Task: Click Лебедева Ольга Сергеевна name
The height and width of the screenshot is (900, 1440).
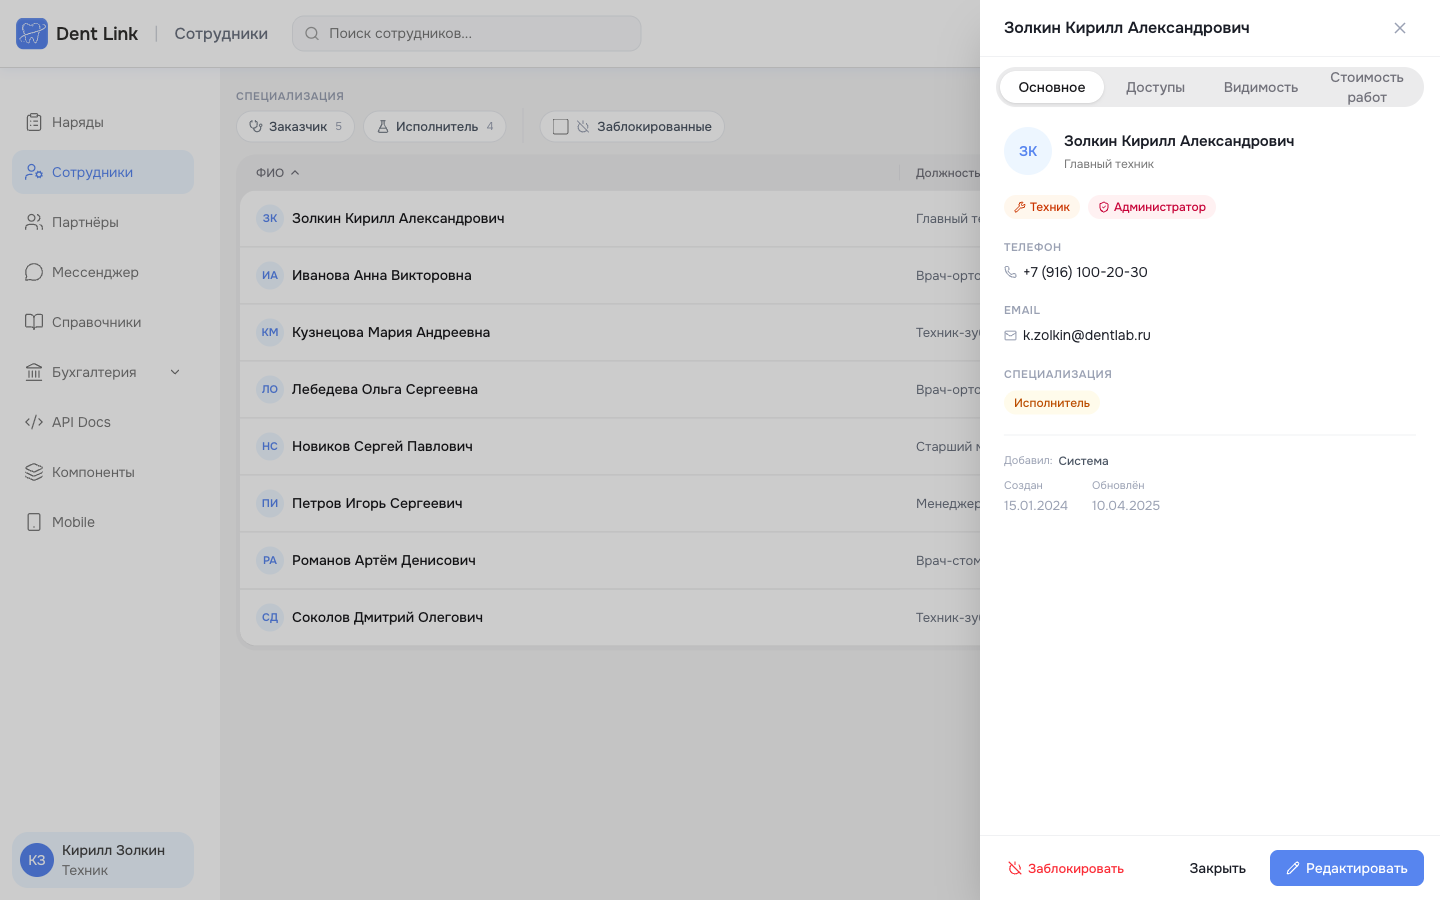Action: [x=385, y=389]
